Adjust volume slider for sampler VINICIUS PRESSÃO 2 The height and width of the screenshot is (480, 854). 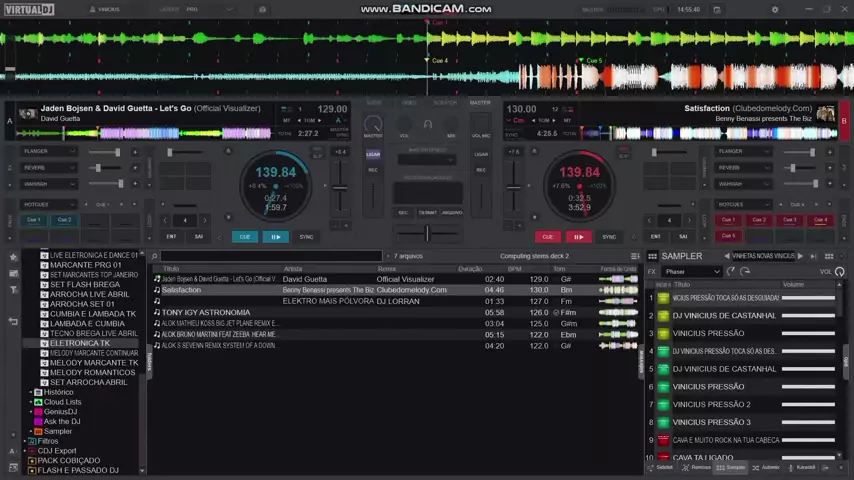[x=808, y=405]
